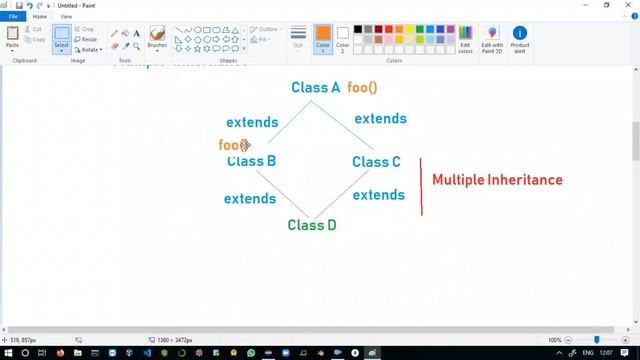Viewport: 640px width, 360px height.
Task: Choose the Curve shape
Action: 188,30
